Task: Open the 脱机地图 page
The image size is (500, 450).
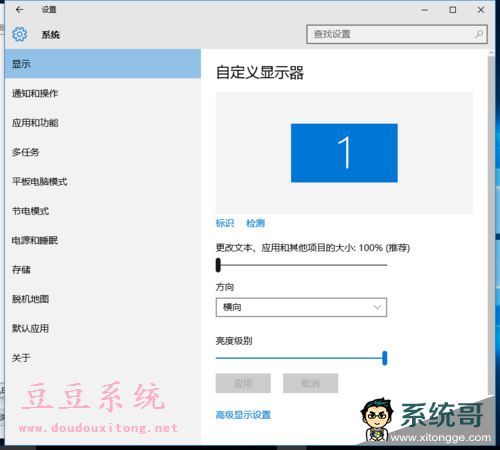Action: pyautogui.click(x=103, y=299)
